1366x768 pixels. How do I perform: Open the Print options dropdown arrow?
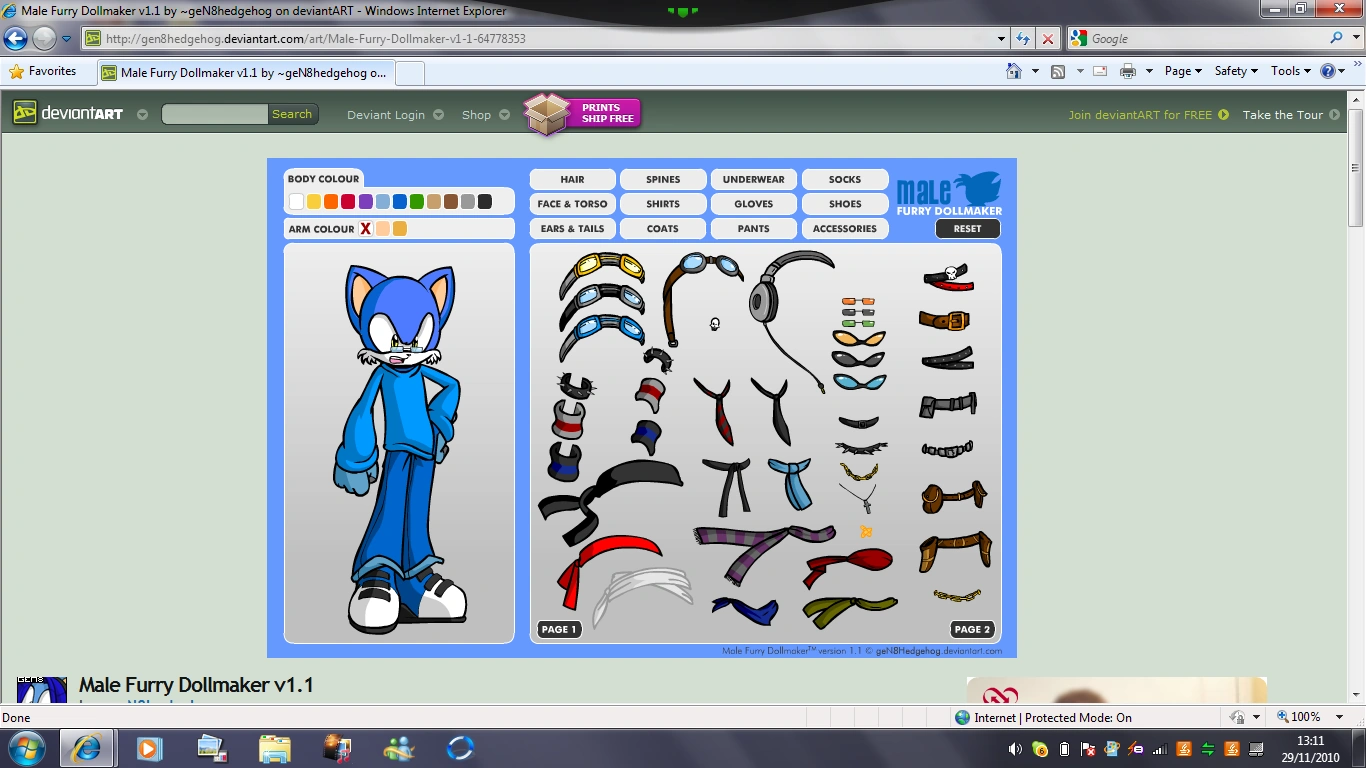1149,71
